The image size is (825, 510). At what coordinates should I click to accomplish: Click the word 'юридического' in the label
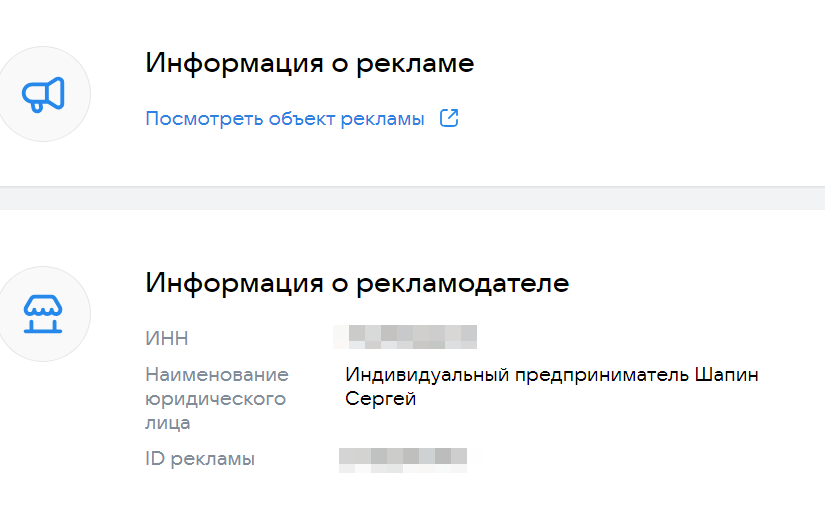pyautogui.click(x=215, y=399)
